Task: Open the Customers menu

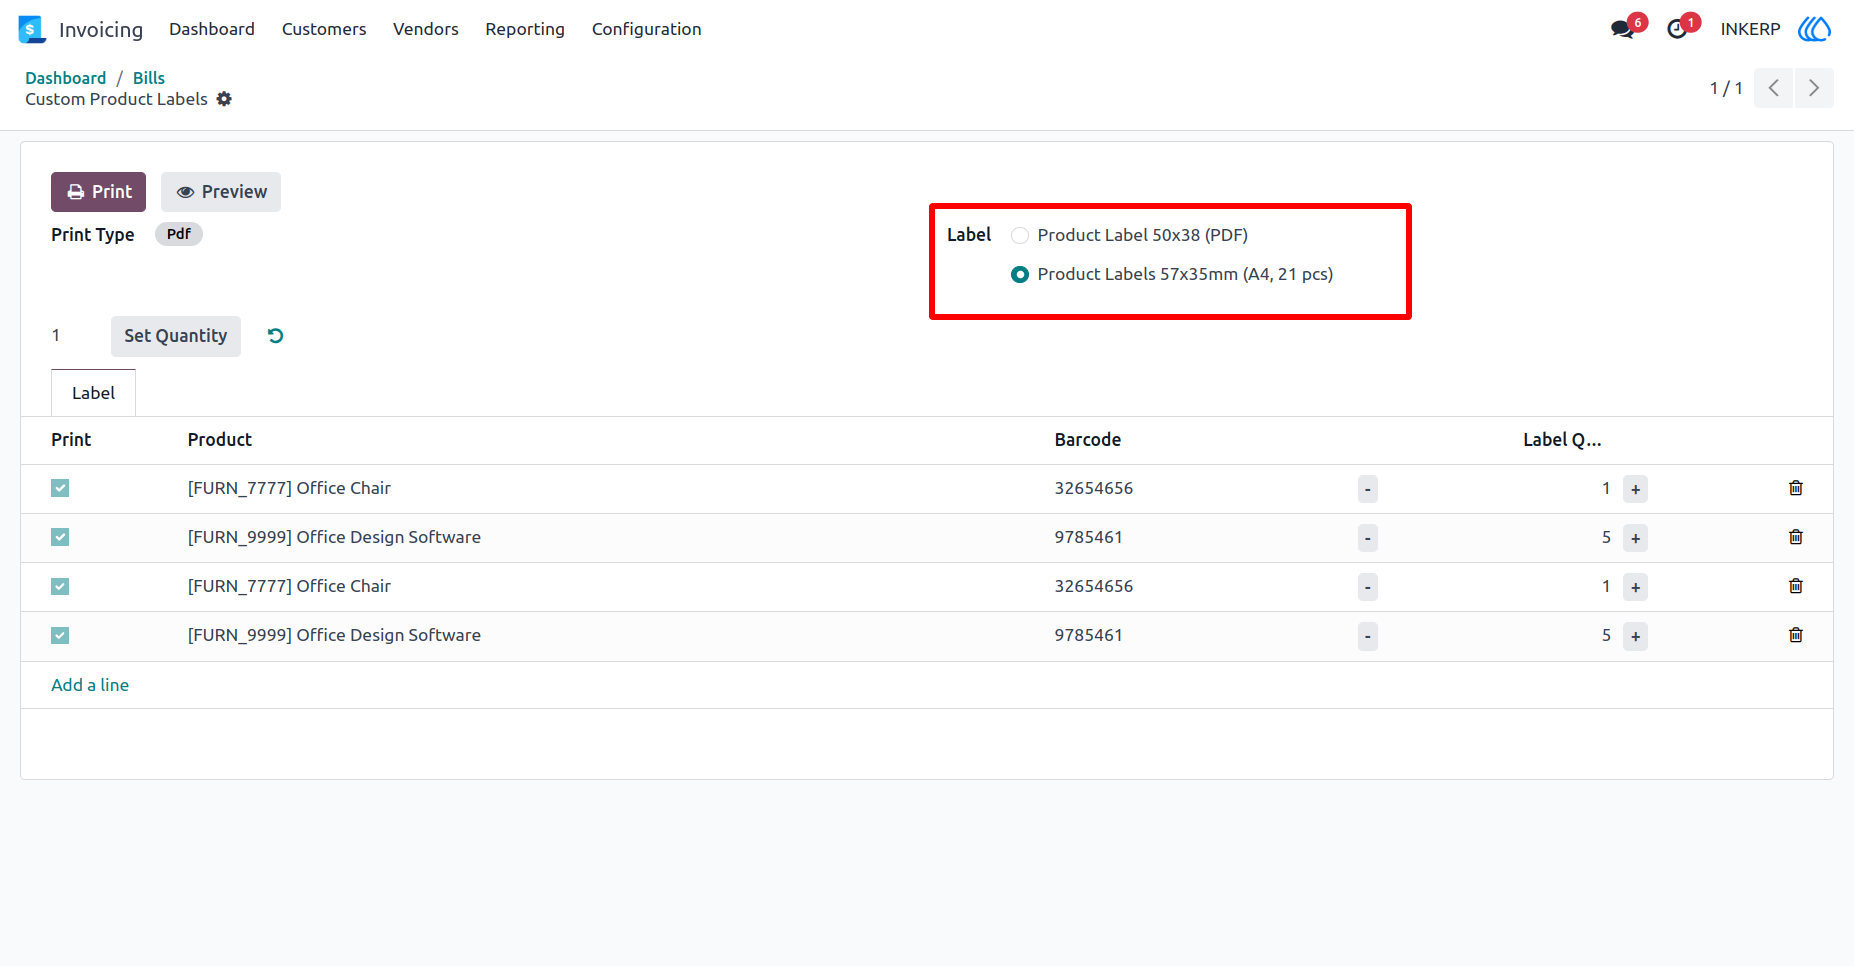Action: point(324,29)
